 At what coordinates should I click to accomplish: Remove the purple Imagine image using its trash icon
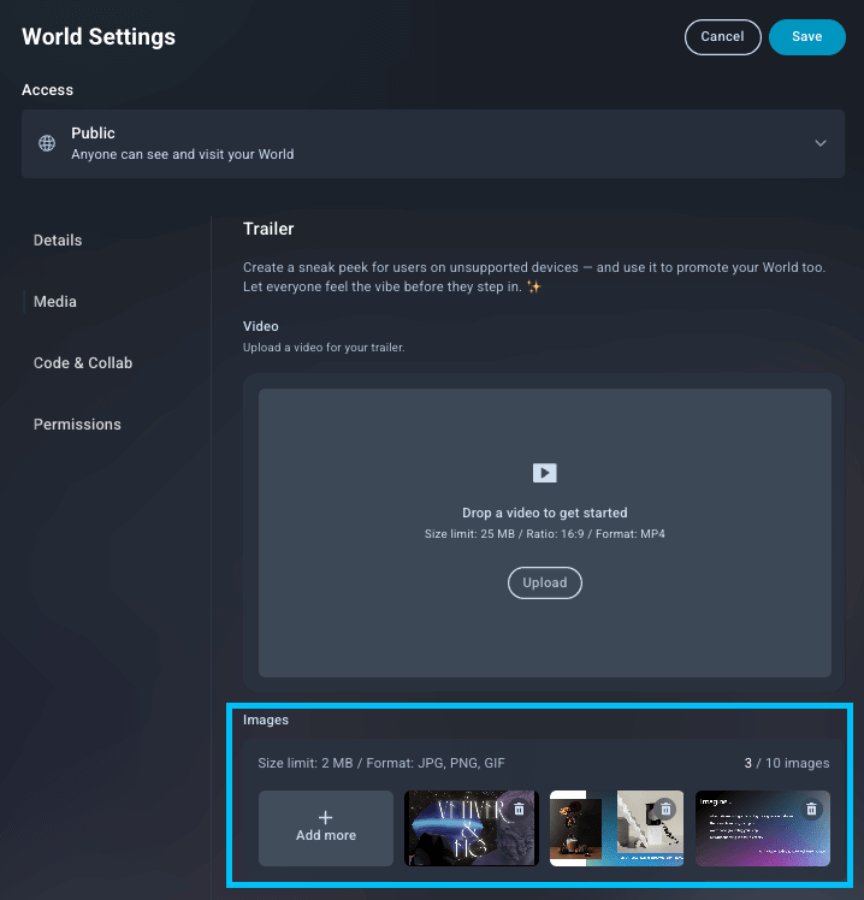tap(811, 808)
